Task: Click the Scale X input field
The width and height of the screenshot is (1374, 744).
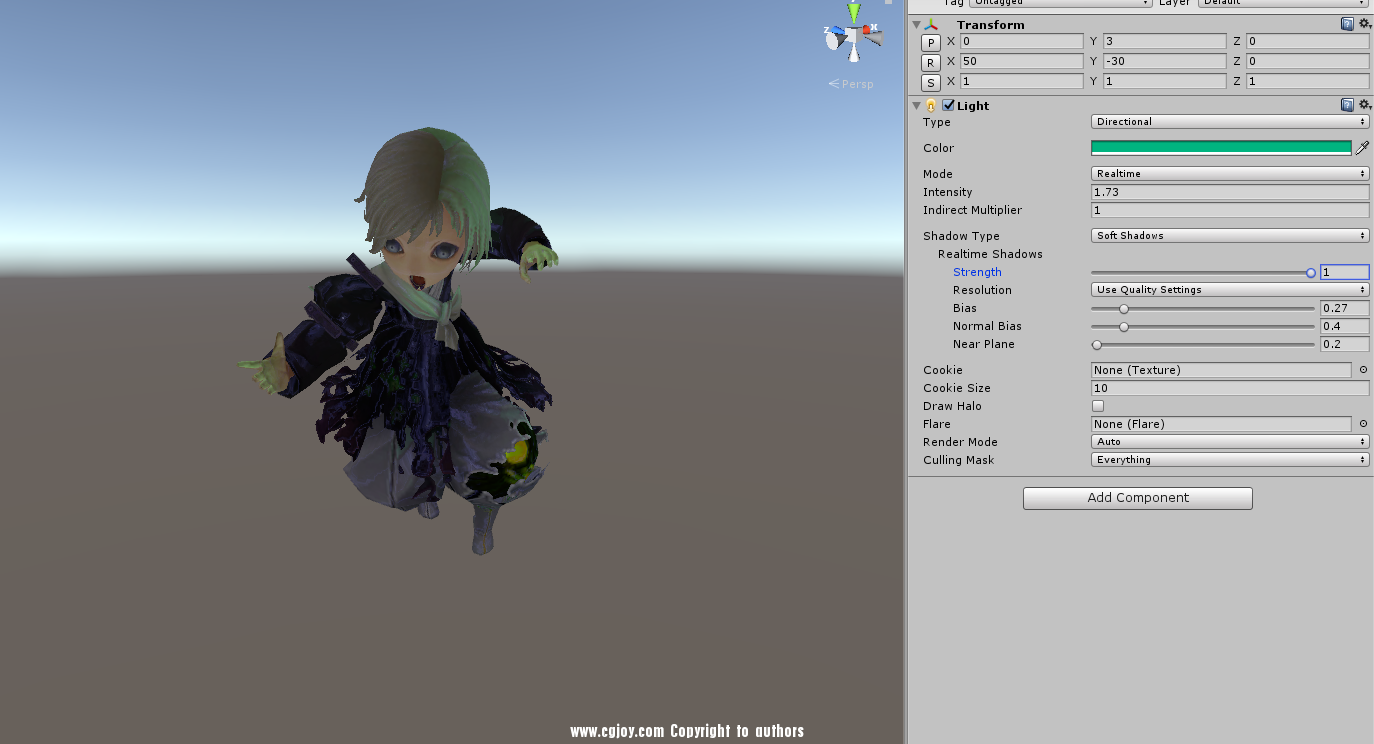Action: click(1021, 82)
